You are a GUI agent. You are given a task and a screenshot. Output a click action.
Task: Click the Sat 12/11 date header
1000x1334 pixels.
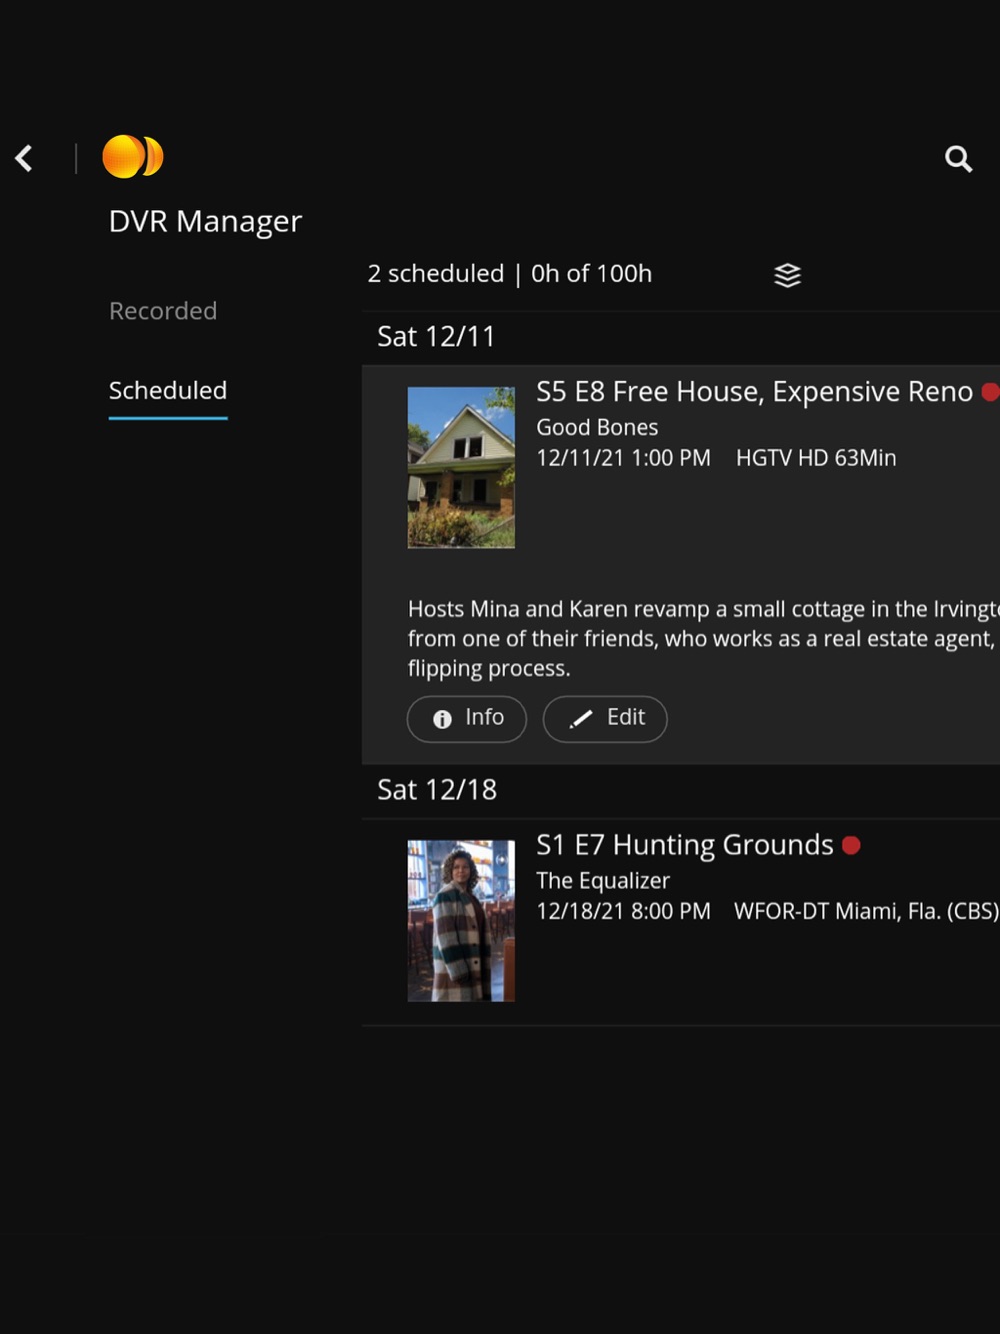click(436, 336)
